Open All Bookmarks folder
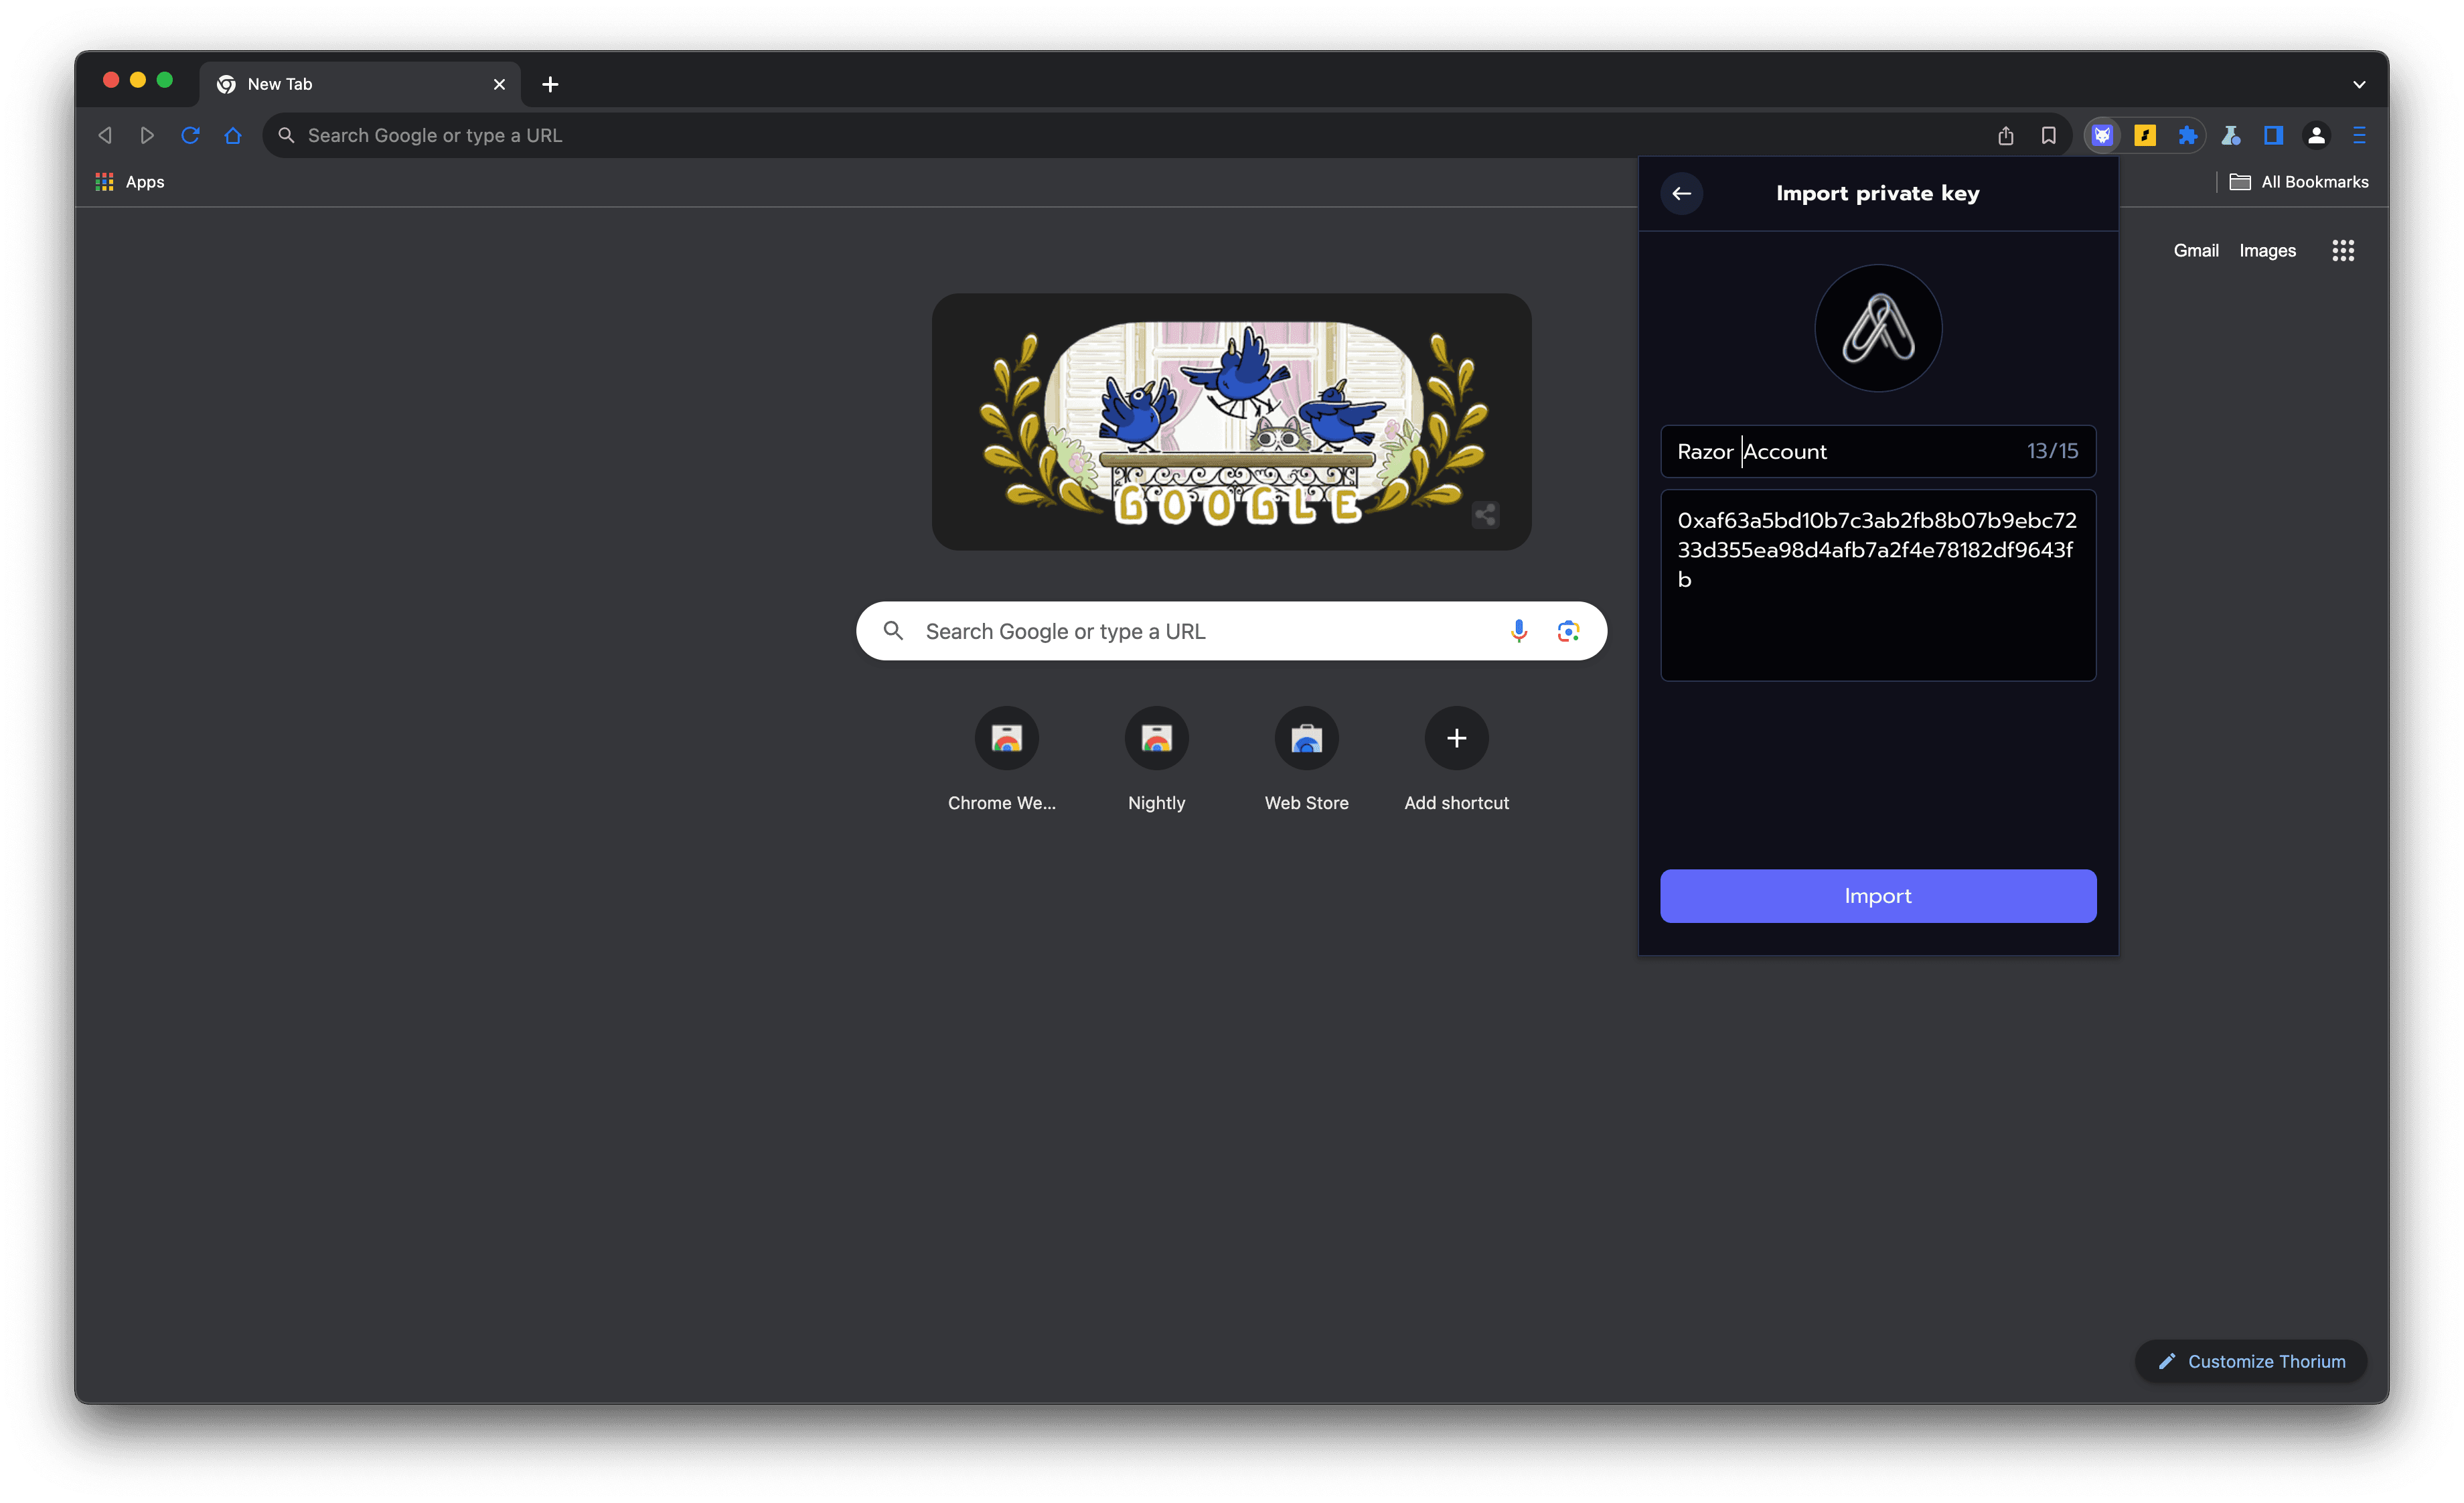Viewport: 2464px width, 1503px height. point(2299,182)
